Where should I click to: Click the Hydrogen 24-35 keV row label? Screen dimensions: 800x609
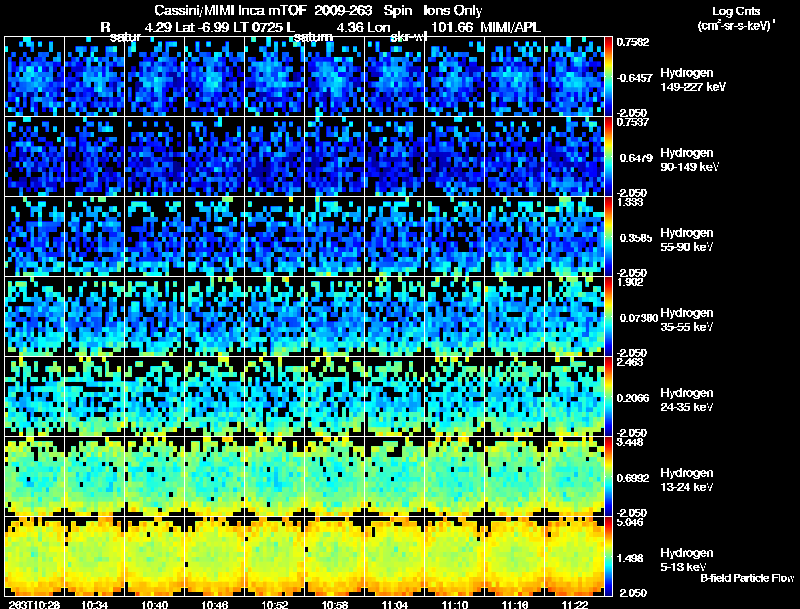[687, 400]
